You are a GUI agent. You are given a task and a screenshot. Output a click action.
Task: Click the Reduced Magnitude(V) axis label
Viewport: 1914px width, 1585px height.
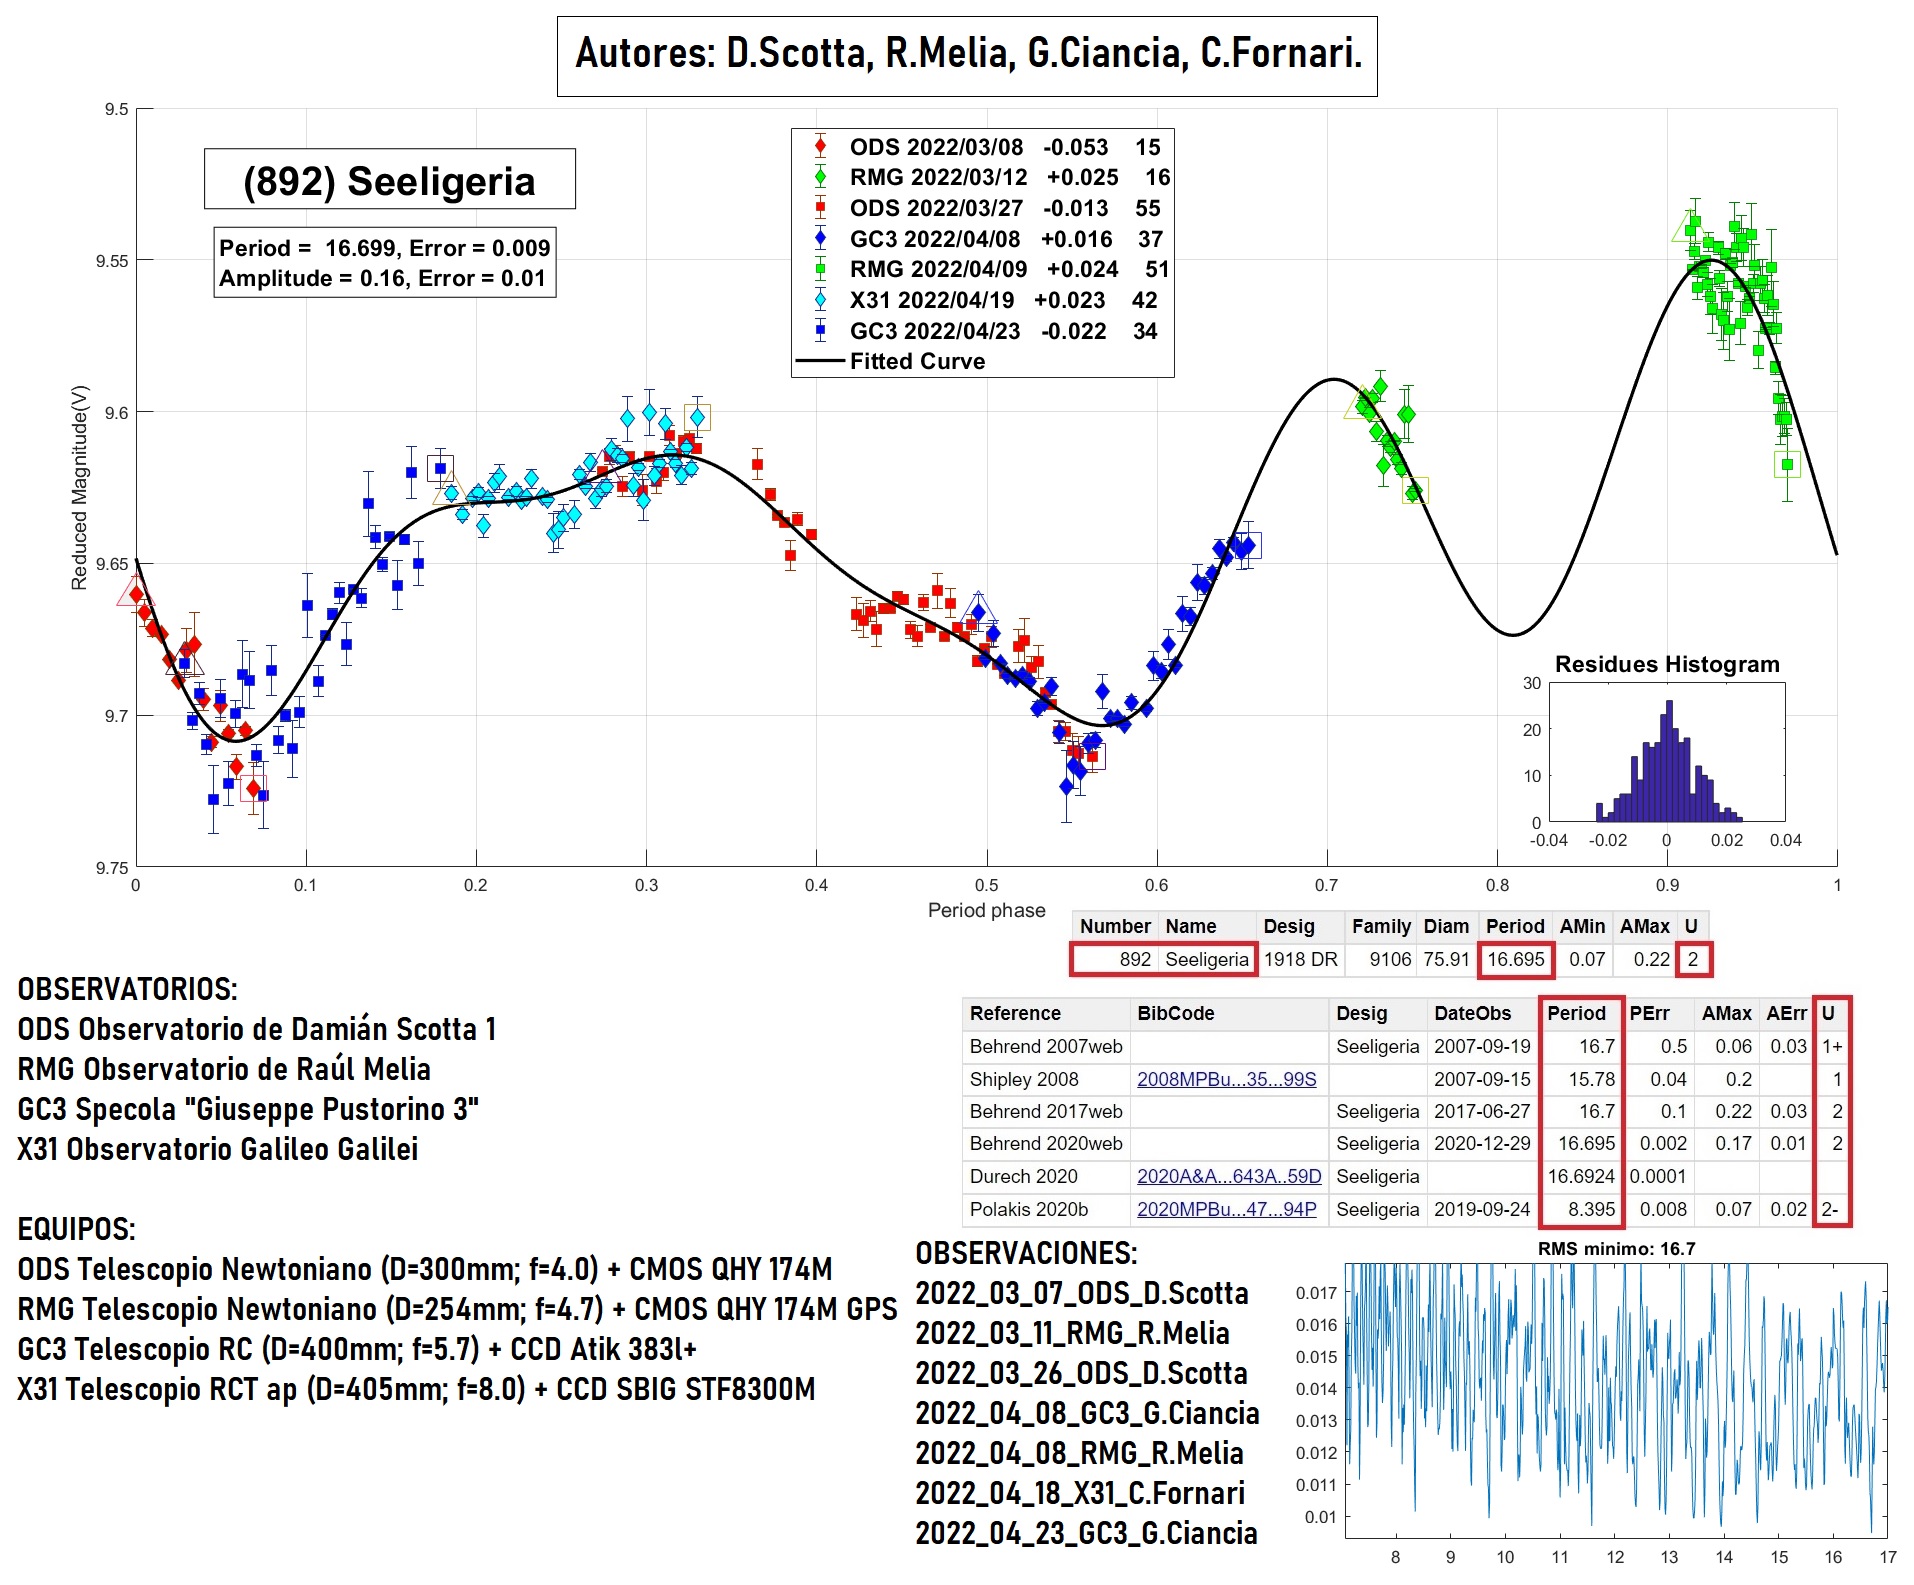pos(79,487)
